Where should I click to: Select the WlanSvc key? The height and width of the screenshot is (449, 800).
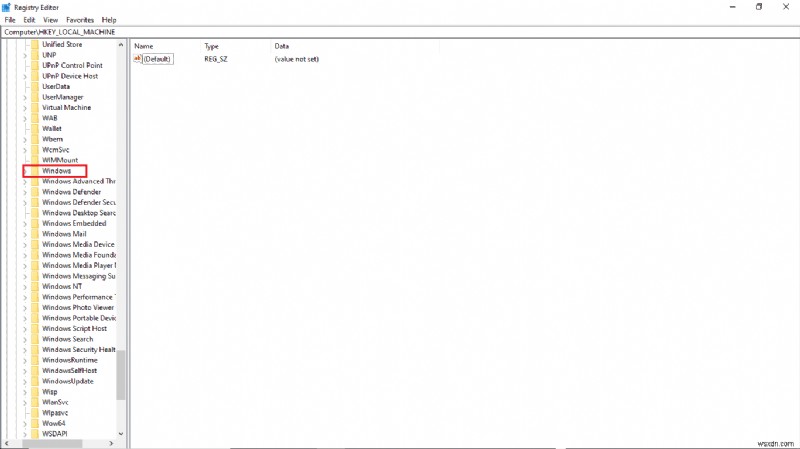[55, 402]
